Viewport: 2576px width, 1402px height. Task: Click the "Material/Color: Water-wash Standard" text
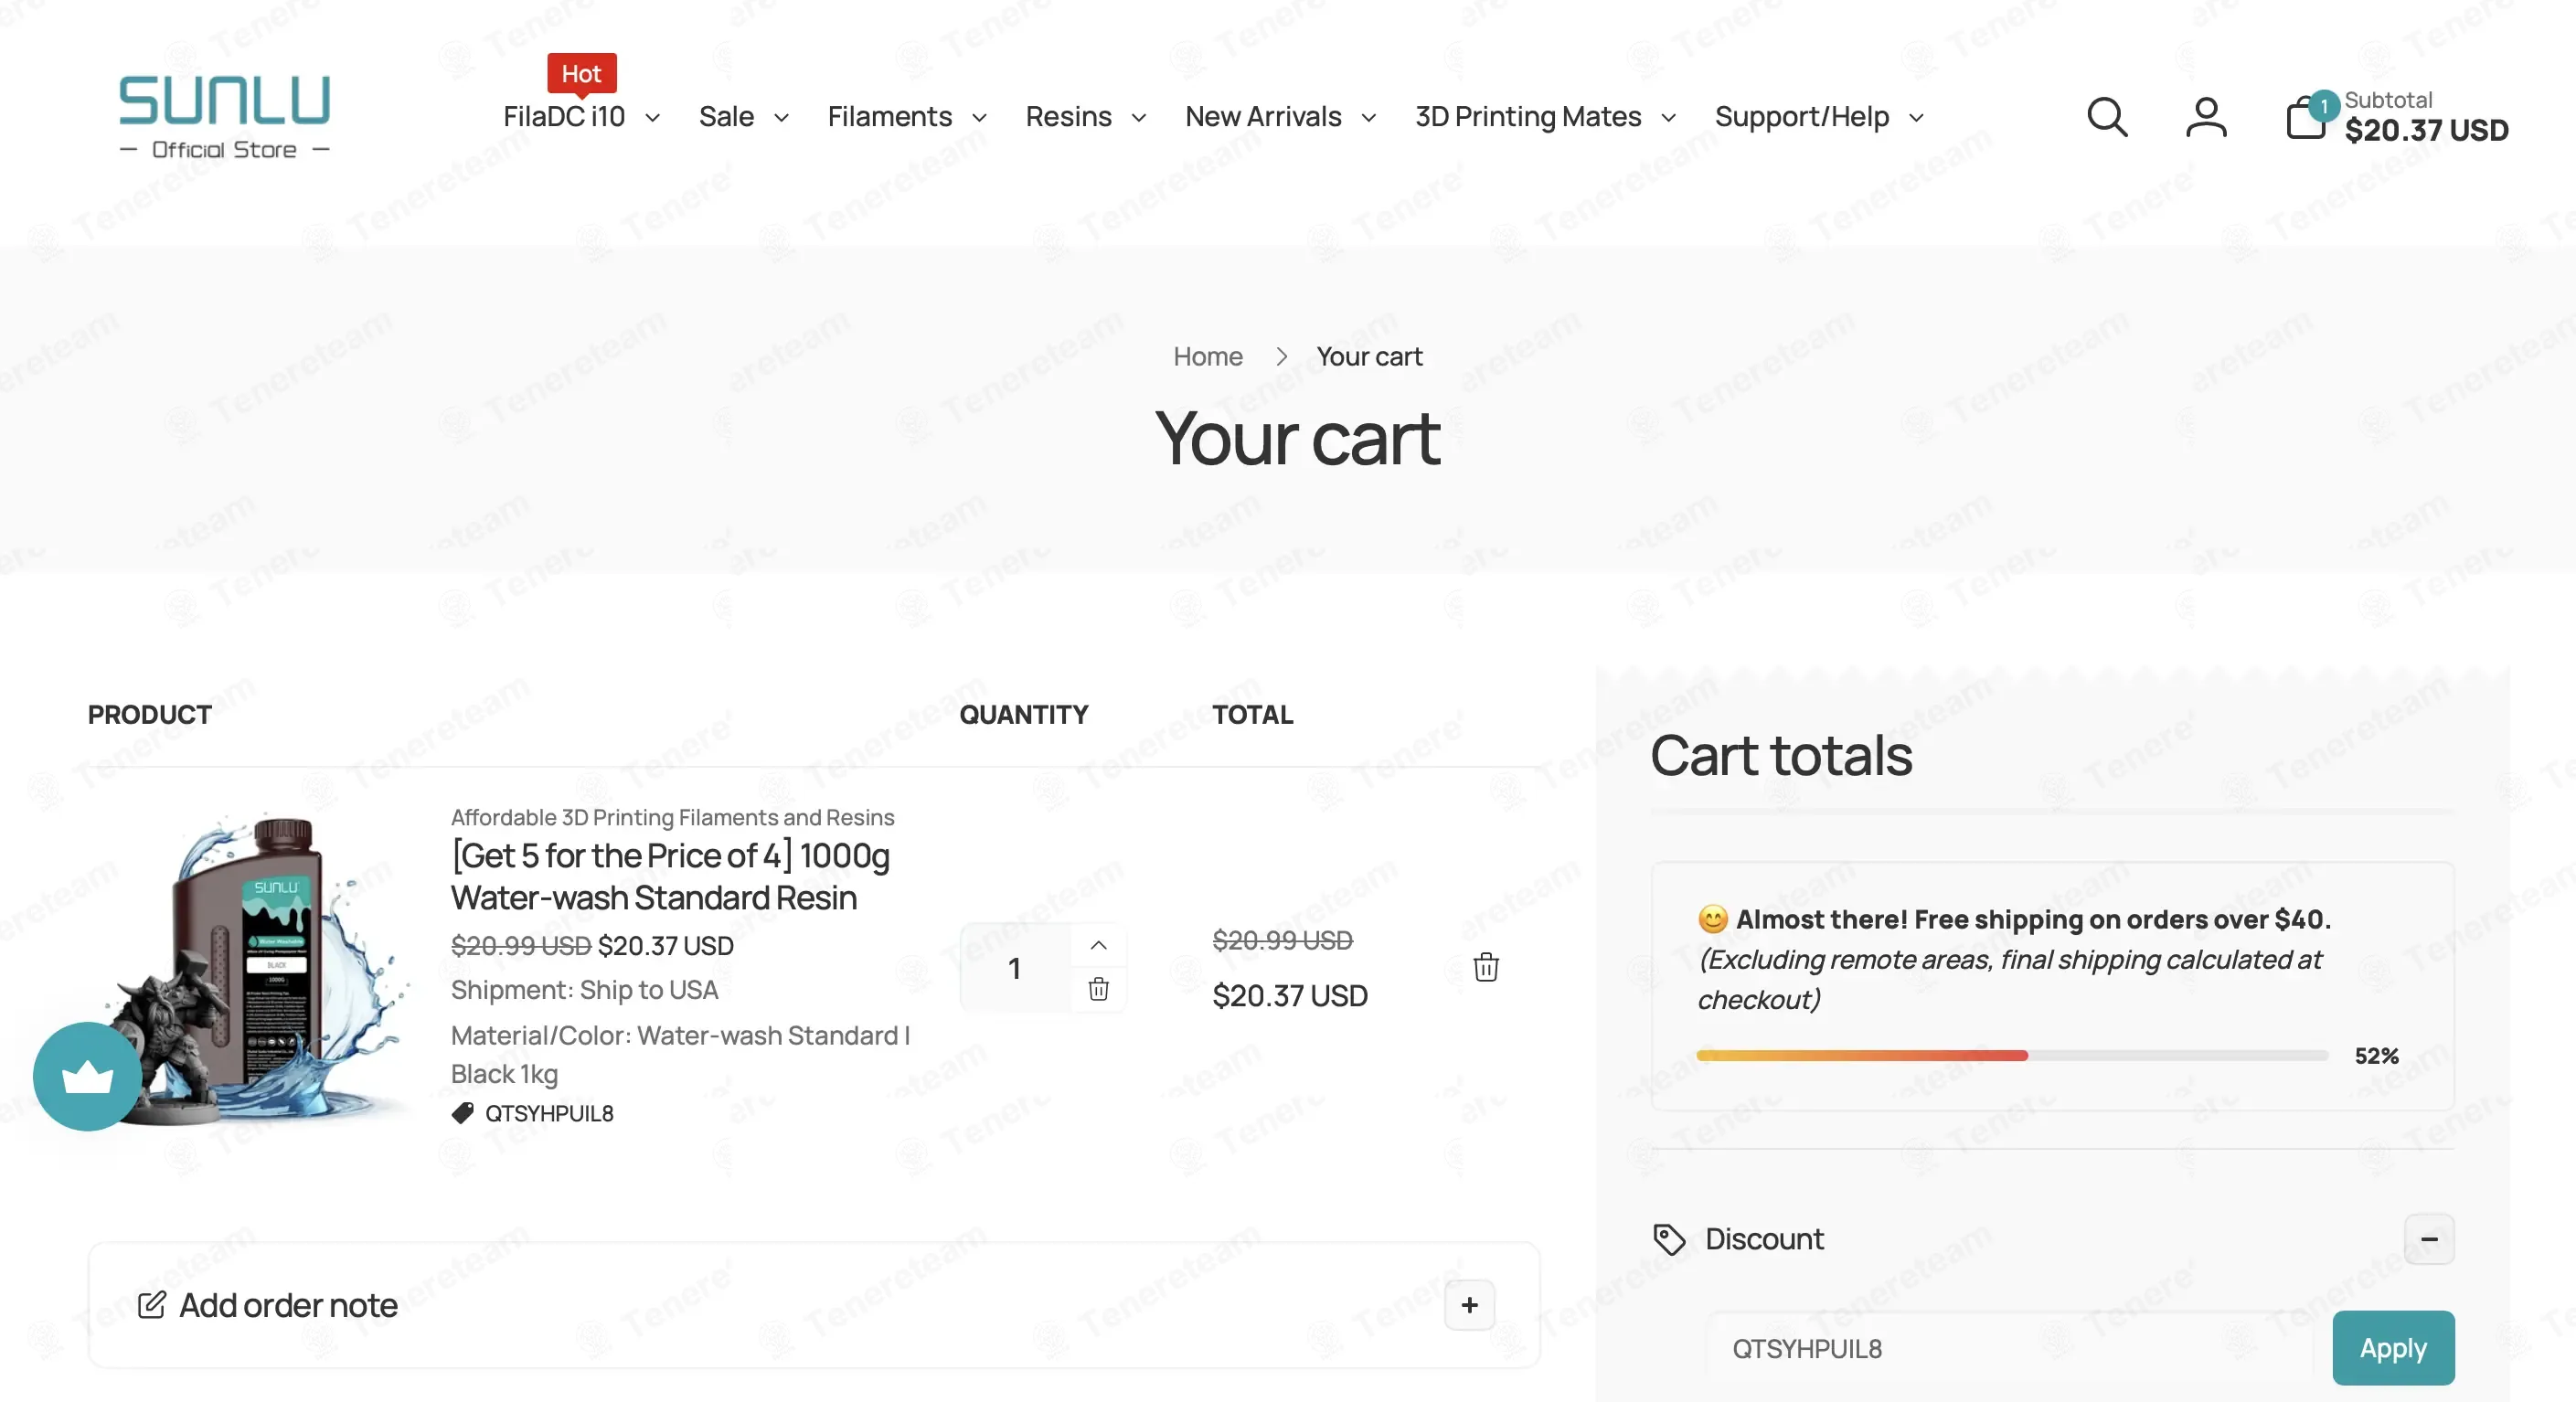[x=680, y=1054]
